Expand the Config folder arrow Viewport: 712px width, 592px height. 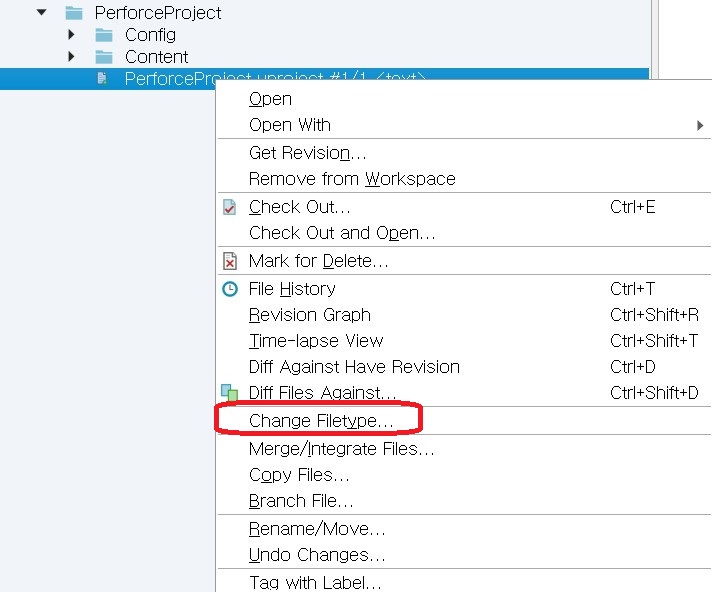coord(72,35)
